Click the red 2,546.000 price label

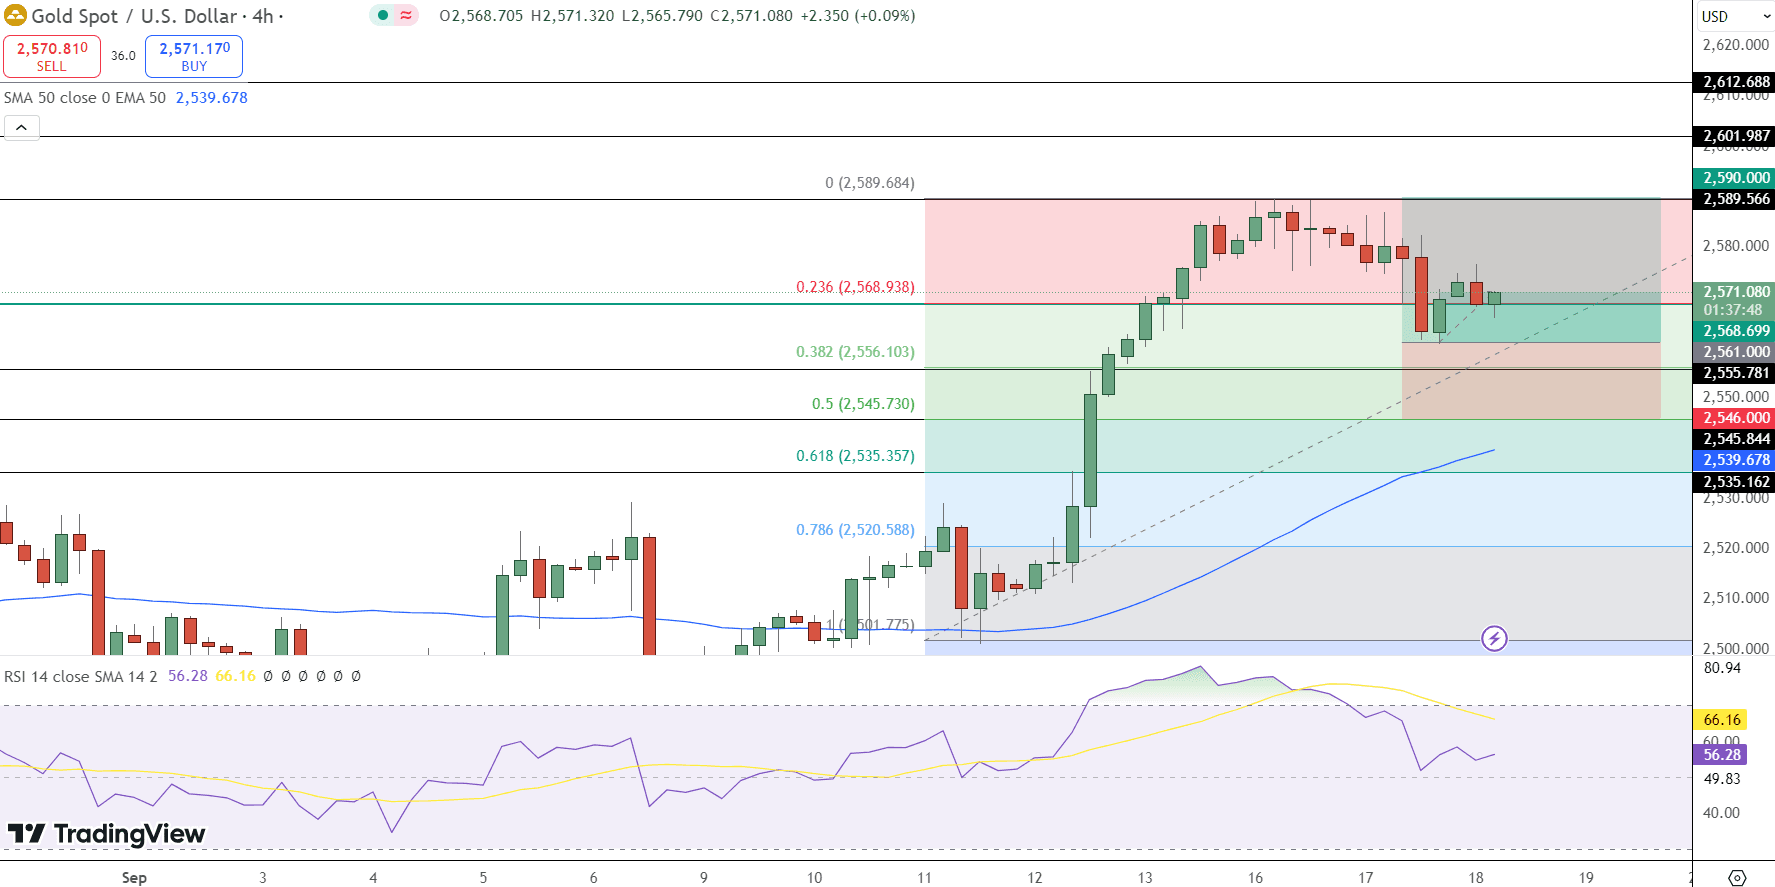[1734, 418]
